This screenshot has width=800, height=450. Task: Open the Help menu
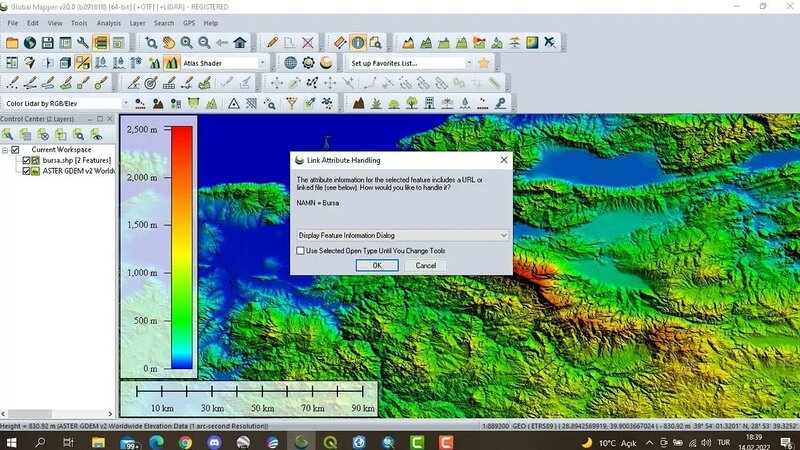tap(211, 23)
